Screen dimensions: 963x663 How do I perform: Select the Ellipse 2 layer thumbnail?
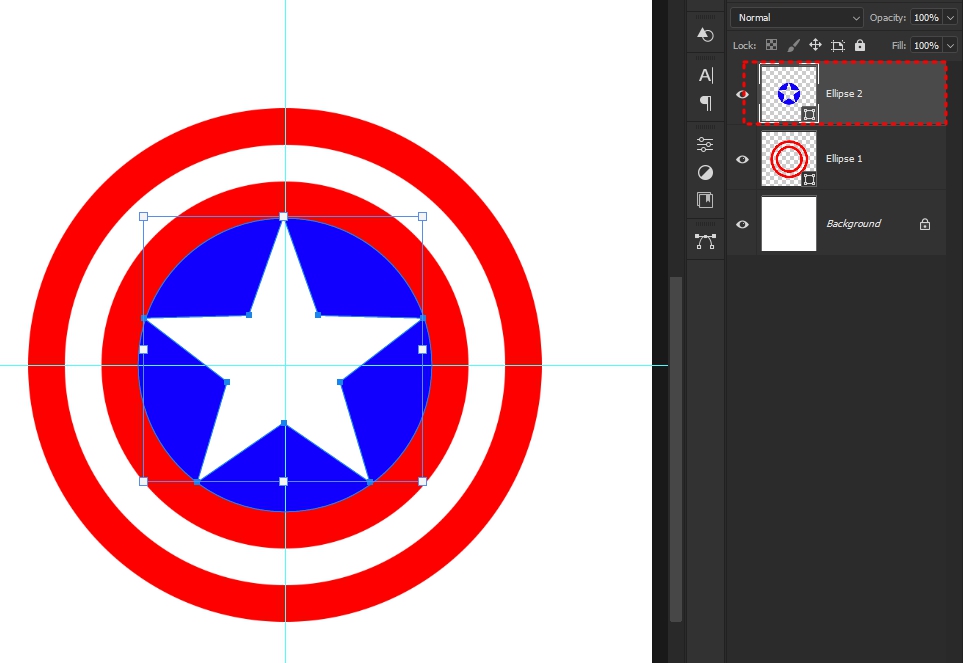(x=789, y=93)
